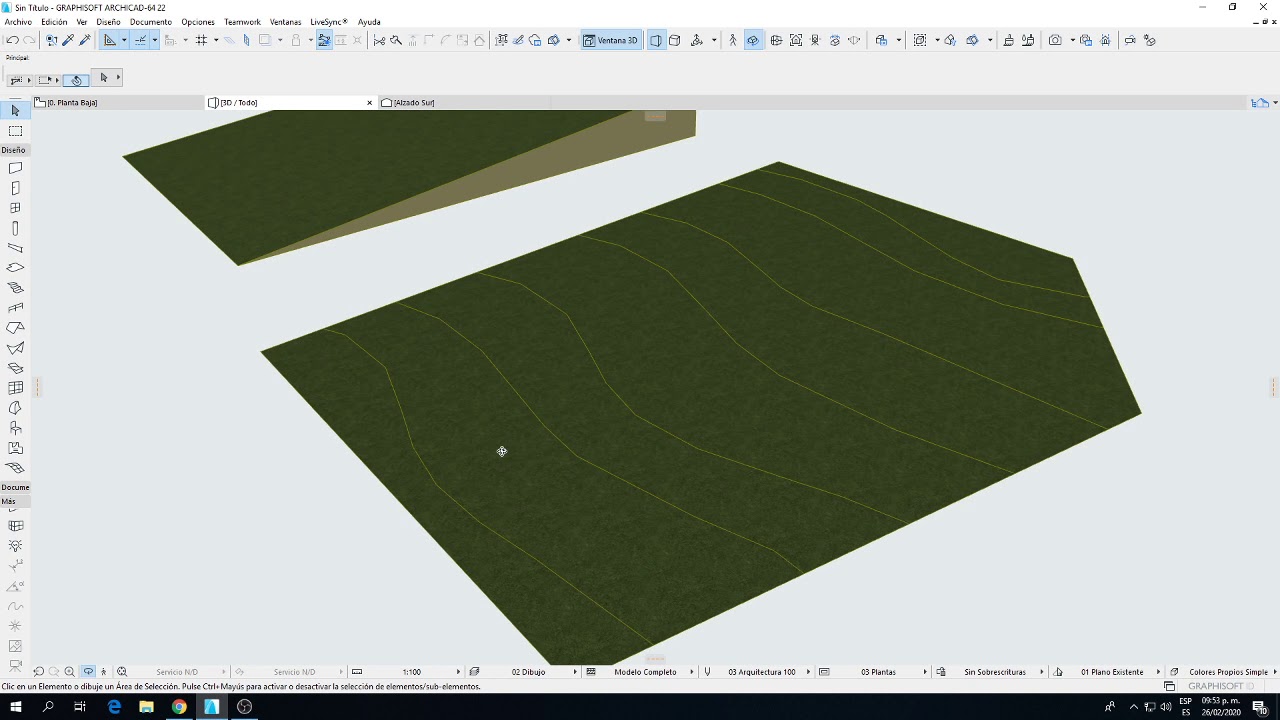
Task: Open the Sin Sobrescrituras dropdown
Action: click(x=994, y=672)
